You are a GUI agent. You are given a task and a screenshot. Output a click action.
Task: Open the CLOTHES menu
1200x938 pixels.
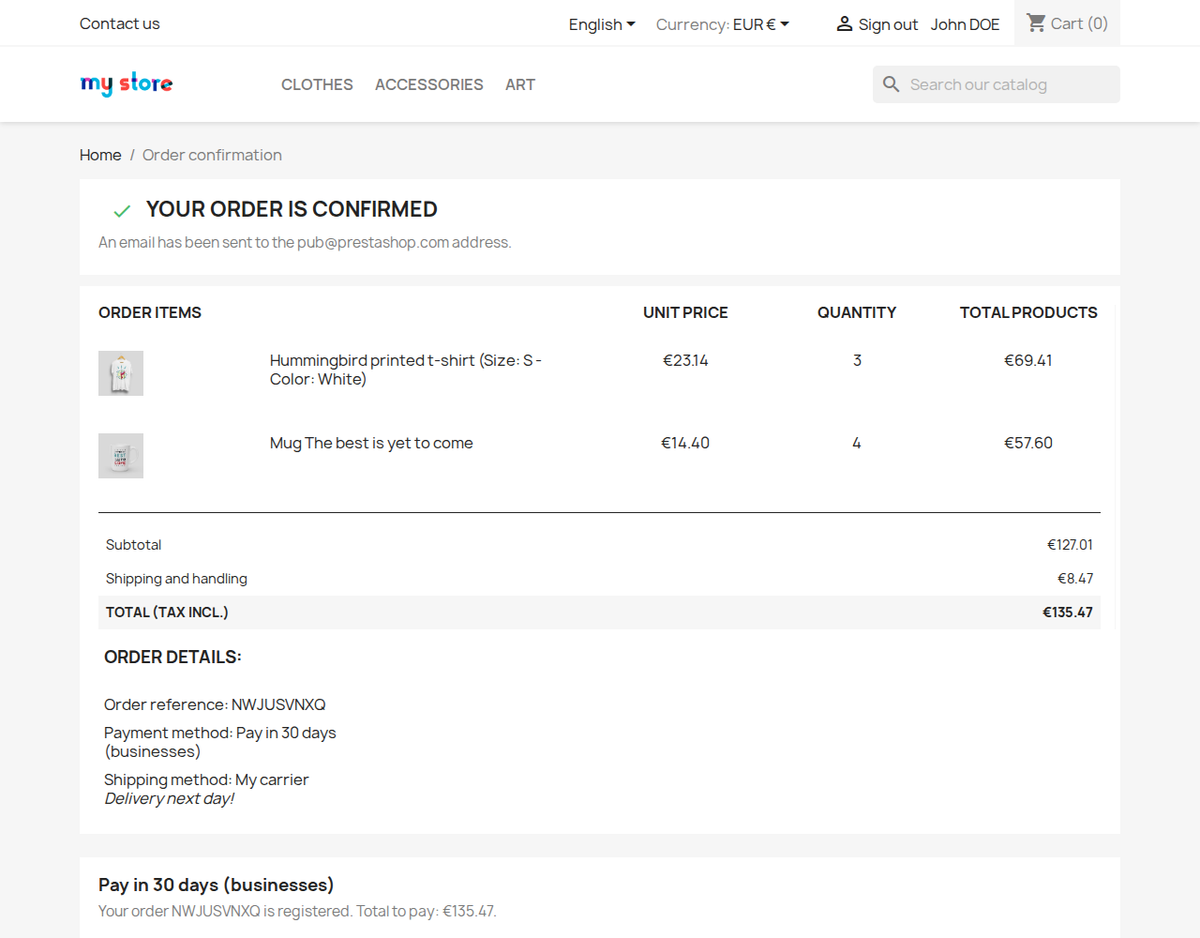click(317, 85)
